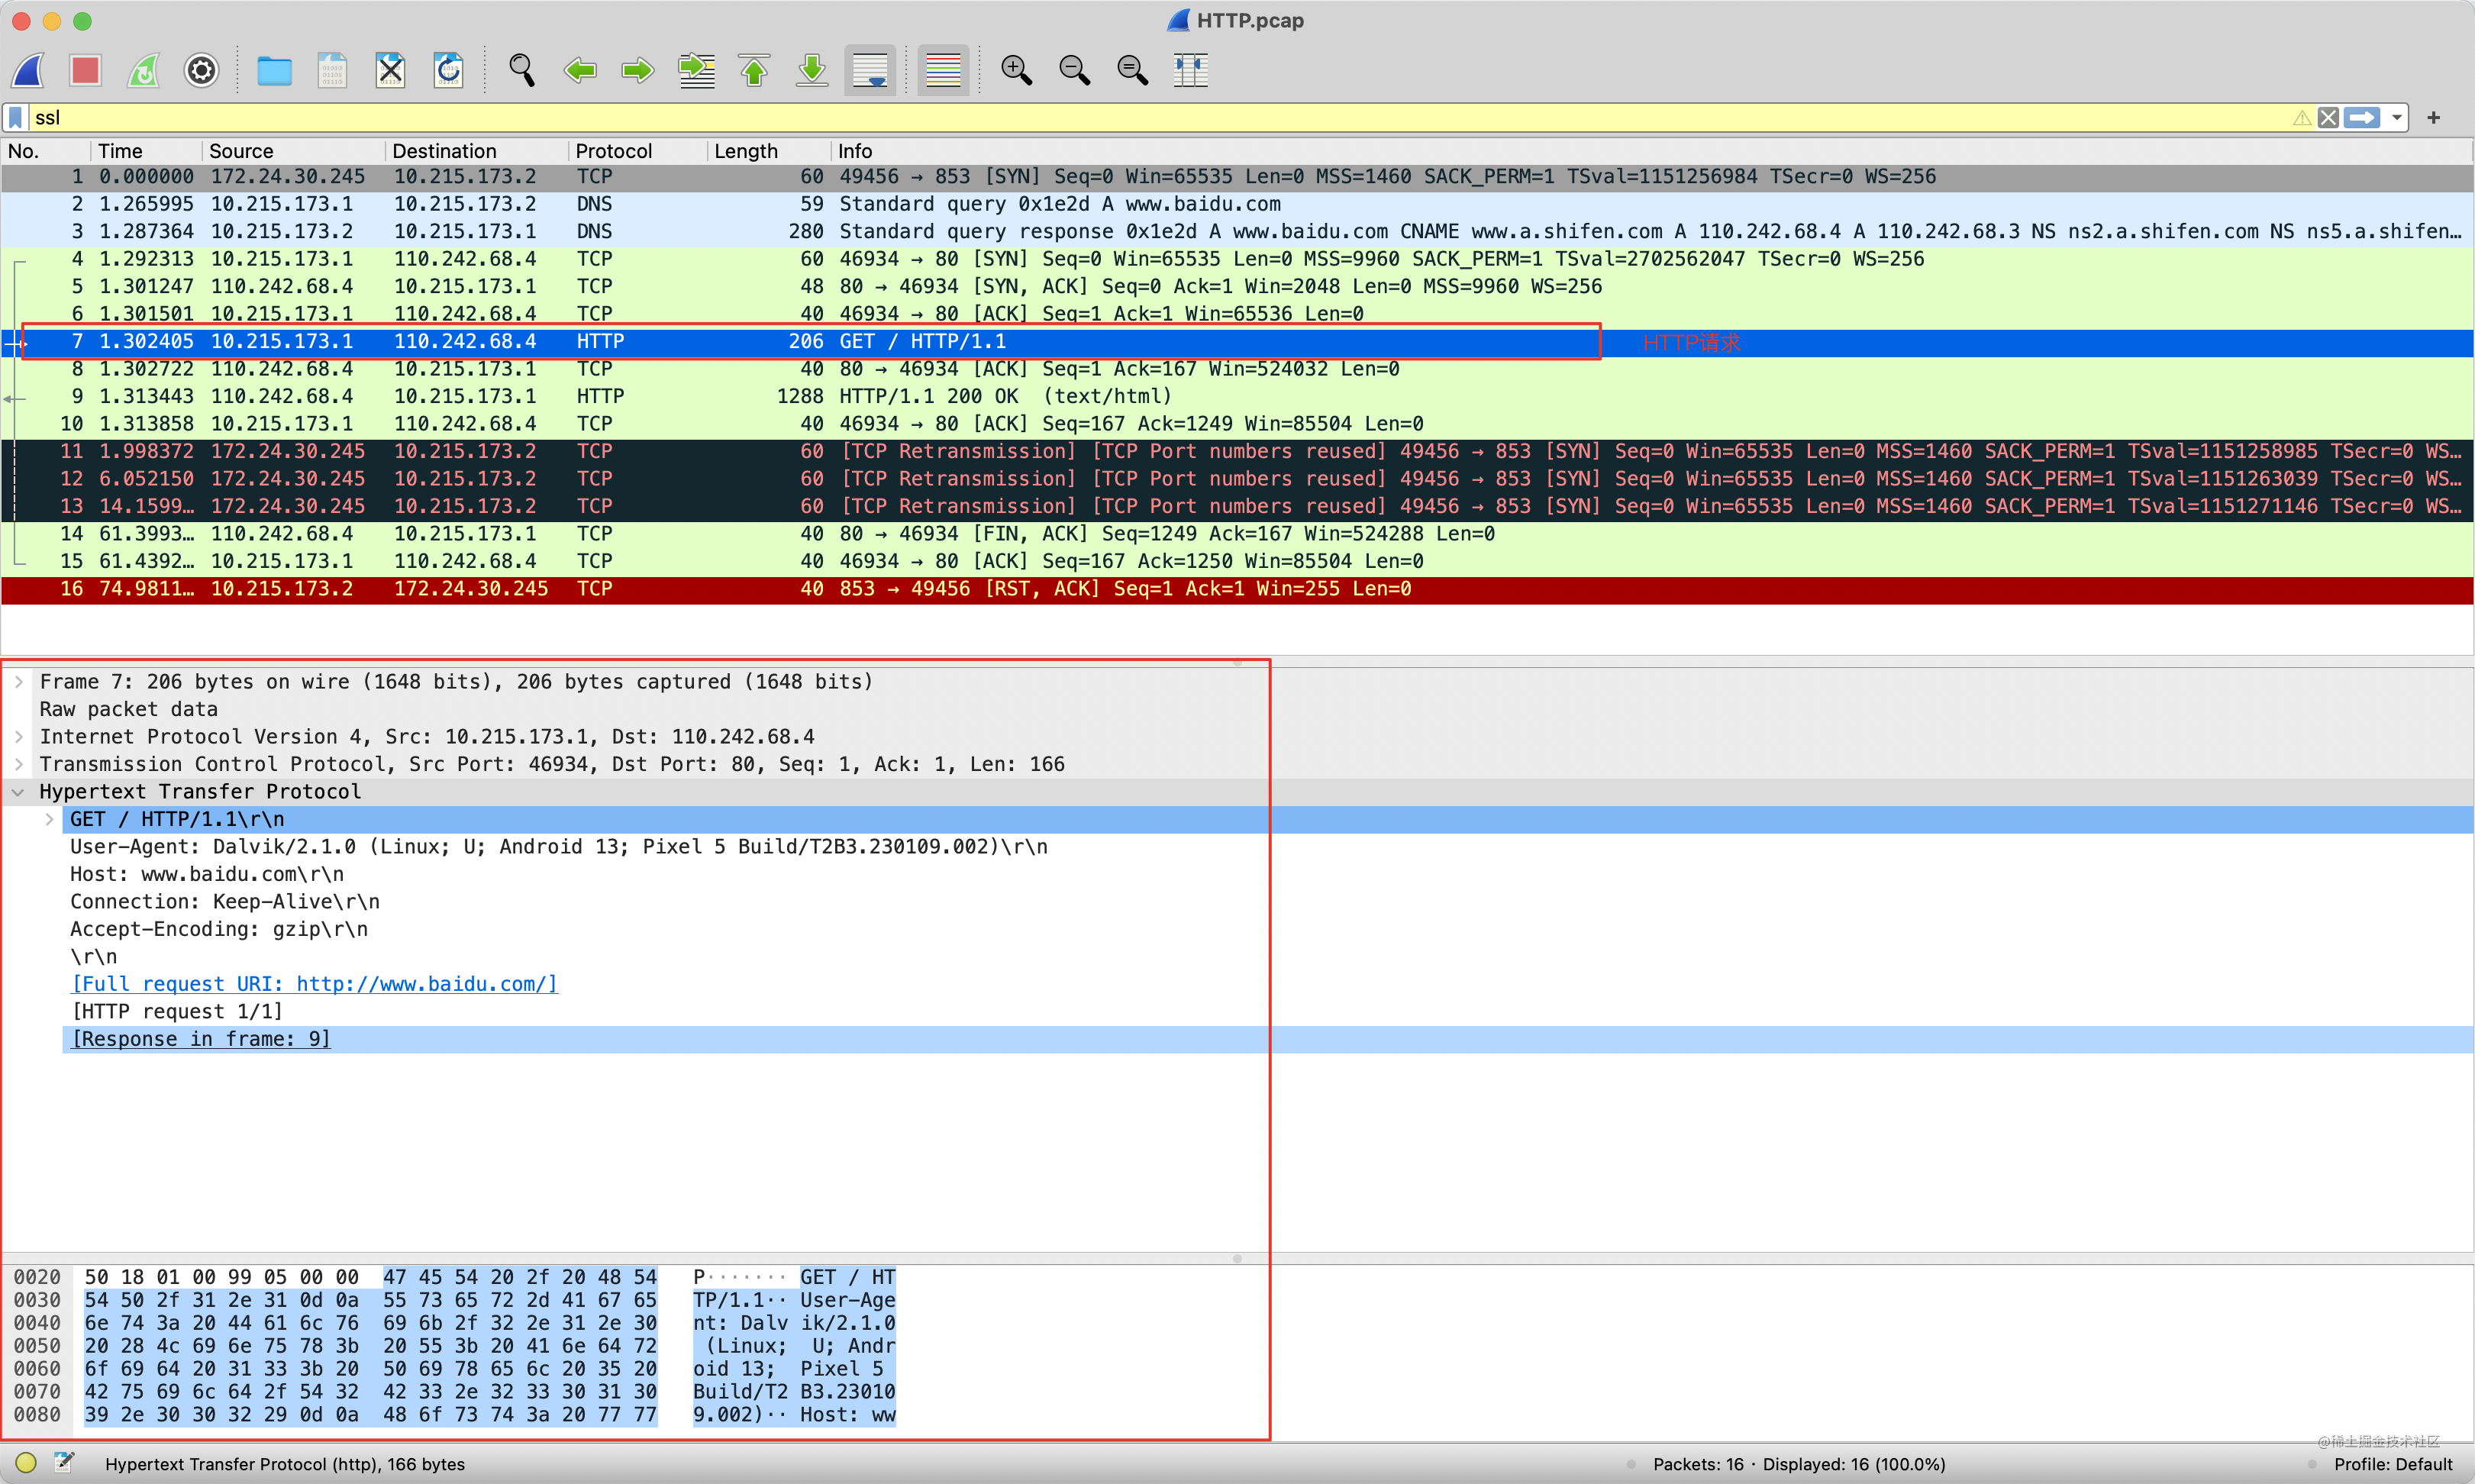Click the zoom in magnifier icon
Image resolution: width=2475 pixels, height=1484 pixels.
pyautogui.click(x=1016, y=70)
